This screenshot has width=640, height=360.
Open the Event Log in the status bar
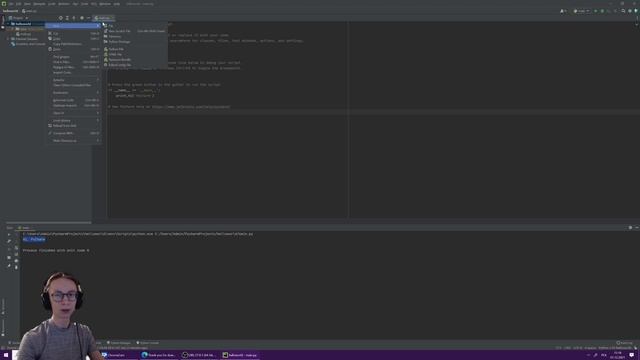(624, 343)
